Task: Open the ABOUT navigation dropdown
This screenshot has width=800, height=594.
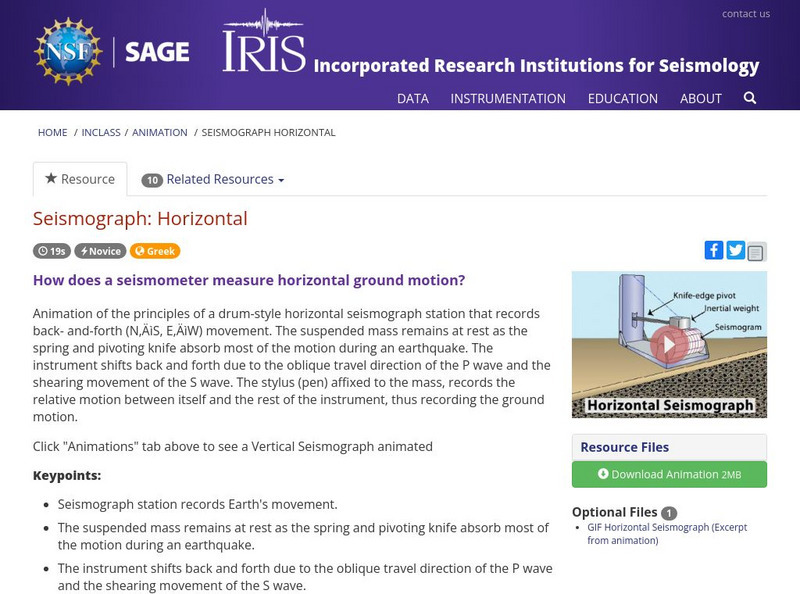Action: coord(701,99)
